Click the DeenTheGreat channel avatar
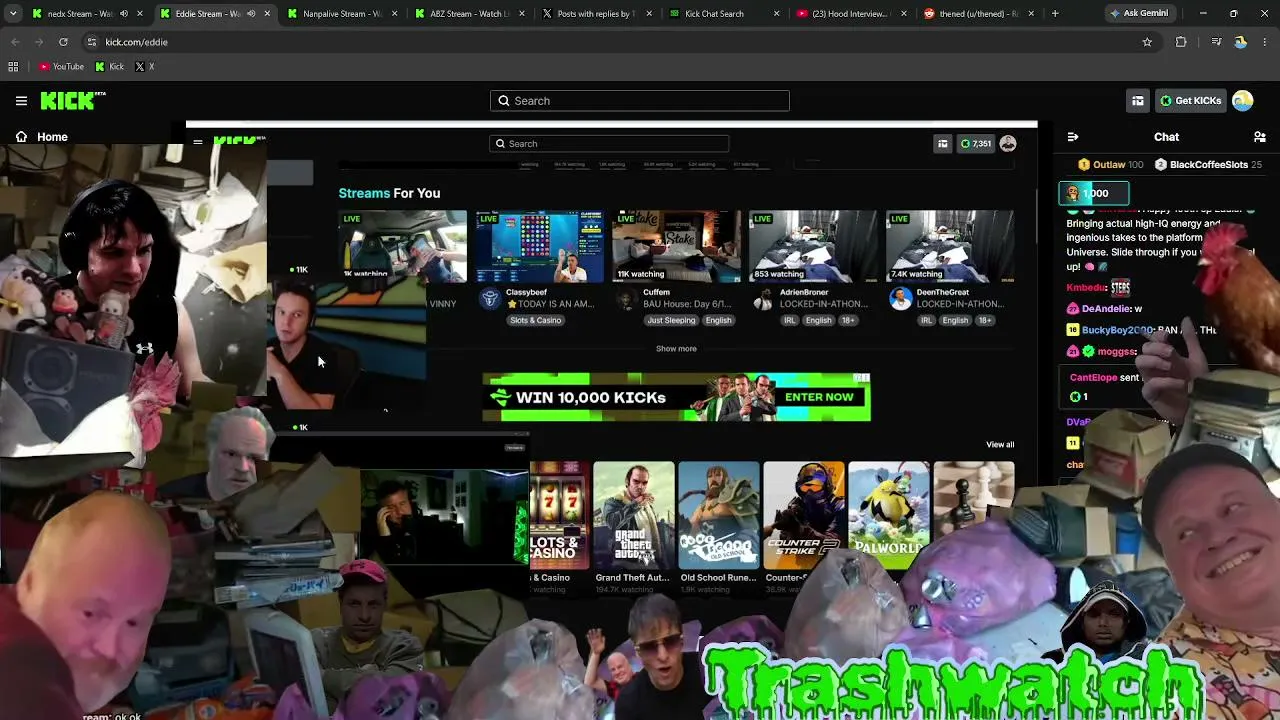Screen dimensions: 1280x720 point(900,299)
